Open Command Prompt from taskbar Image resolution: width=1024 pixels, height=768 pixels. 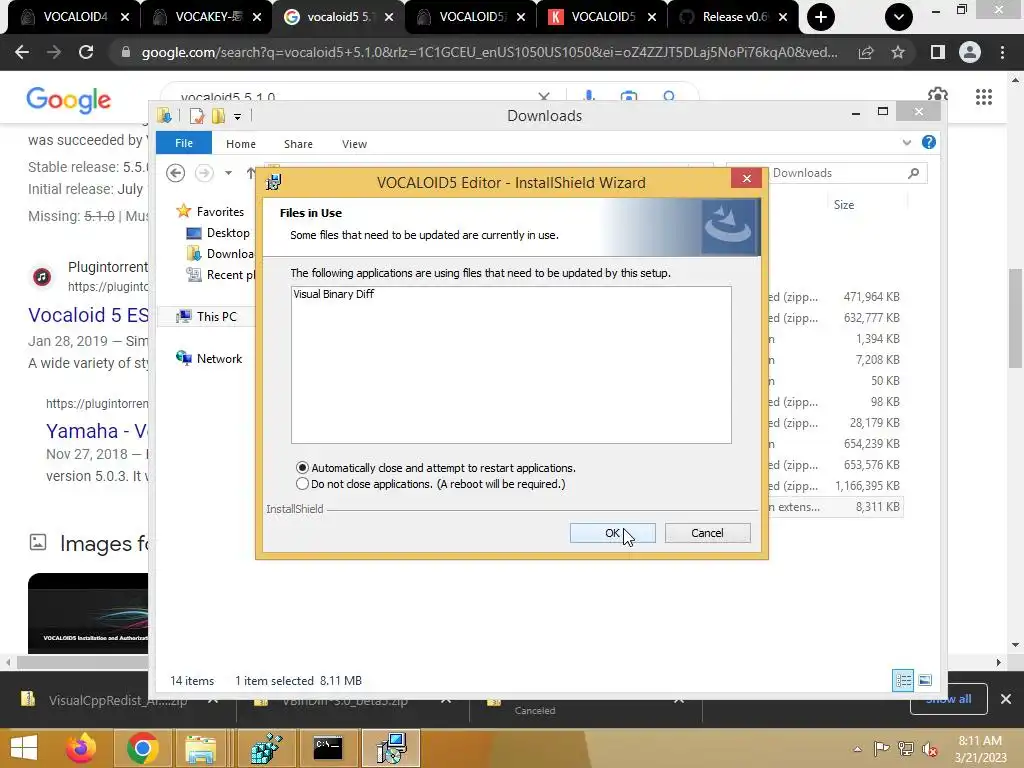click(x=328, y=748)
